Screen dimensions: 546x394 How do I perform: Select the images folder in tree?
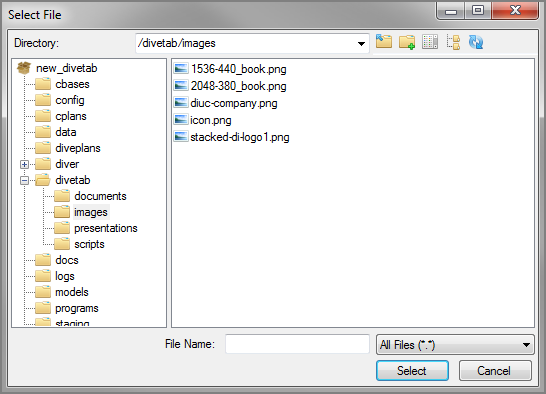pyautogui.click(x=91, y=212)
